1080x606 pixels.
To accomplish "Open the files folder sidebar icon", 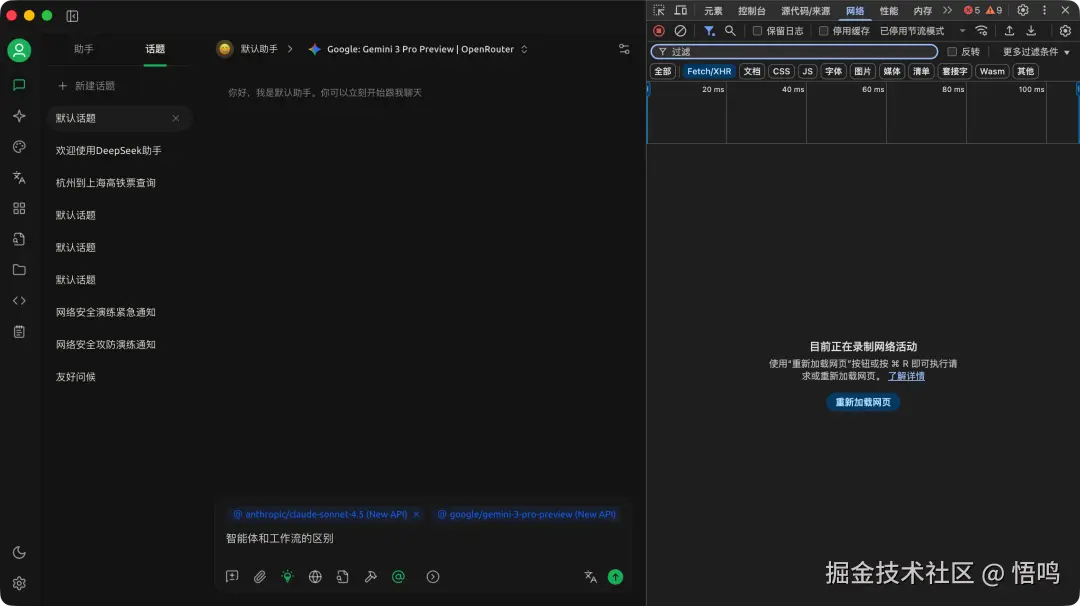I will point(19,270).
